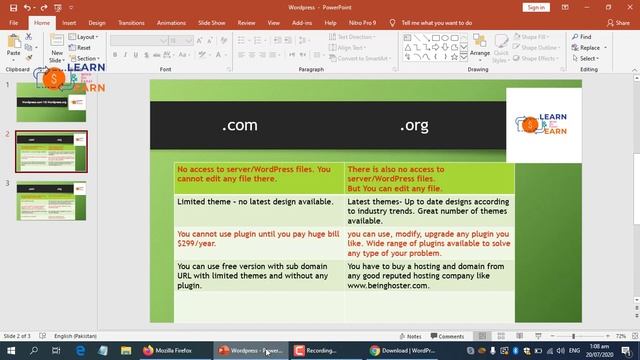Viewport: 640px width, 360px height.
Task: Click the Tell me lightbulb icon
Action: tap(392, 23)
